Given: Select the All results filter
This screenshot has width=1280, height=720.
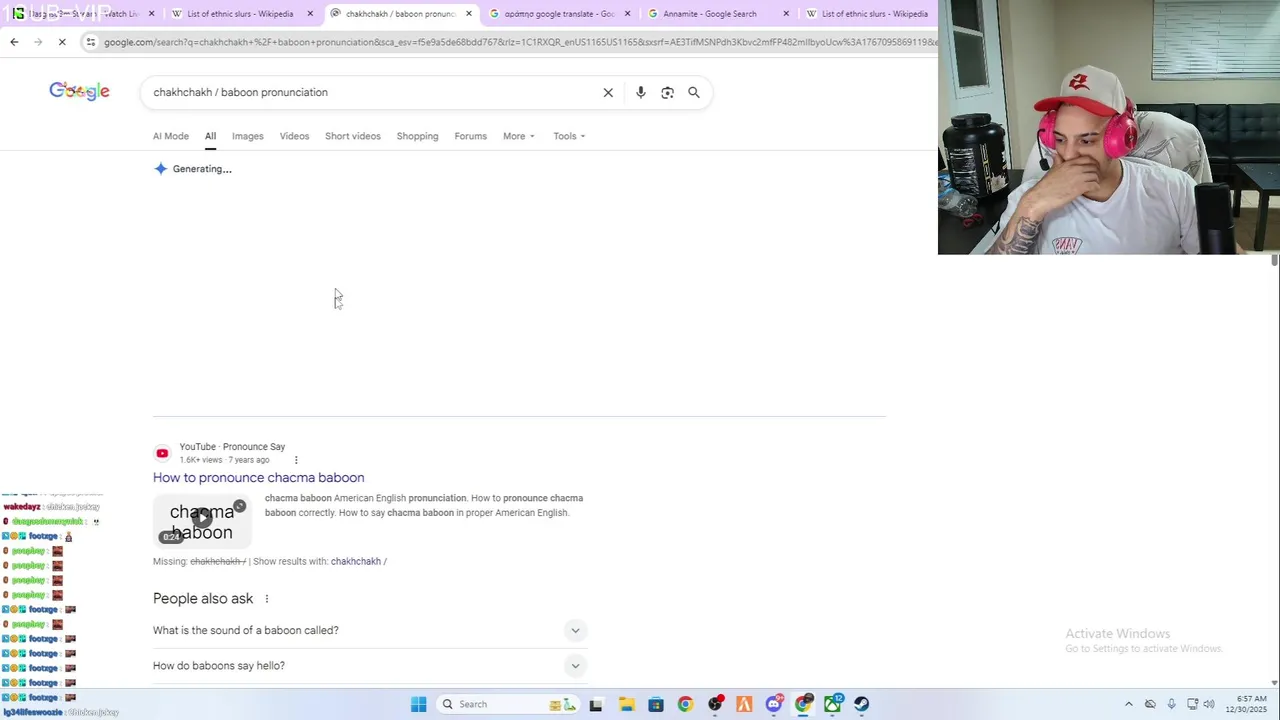Looking at the screenshot, I should [x=210, y=136].
